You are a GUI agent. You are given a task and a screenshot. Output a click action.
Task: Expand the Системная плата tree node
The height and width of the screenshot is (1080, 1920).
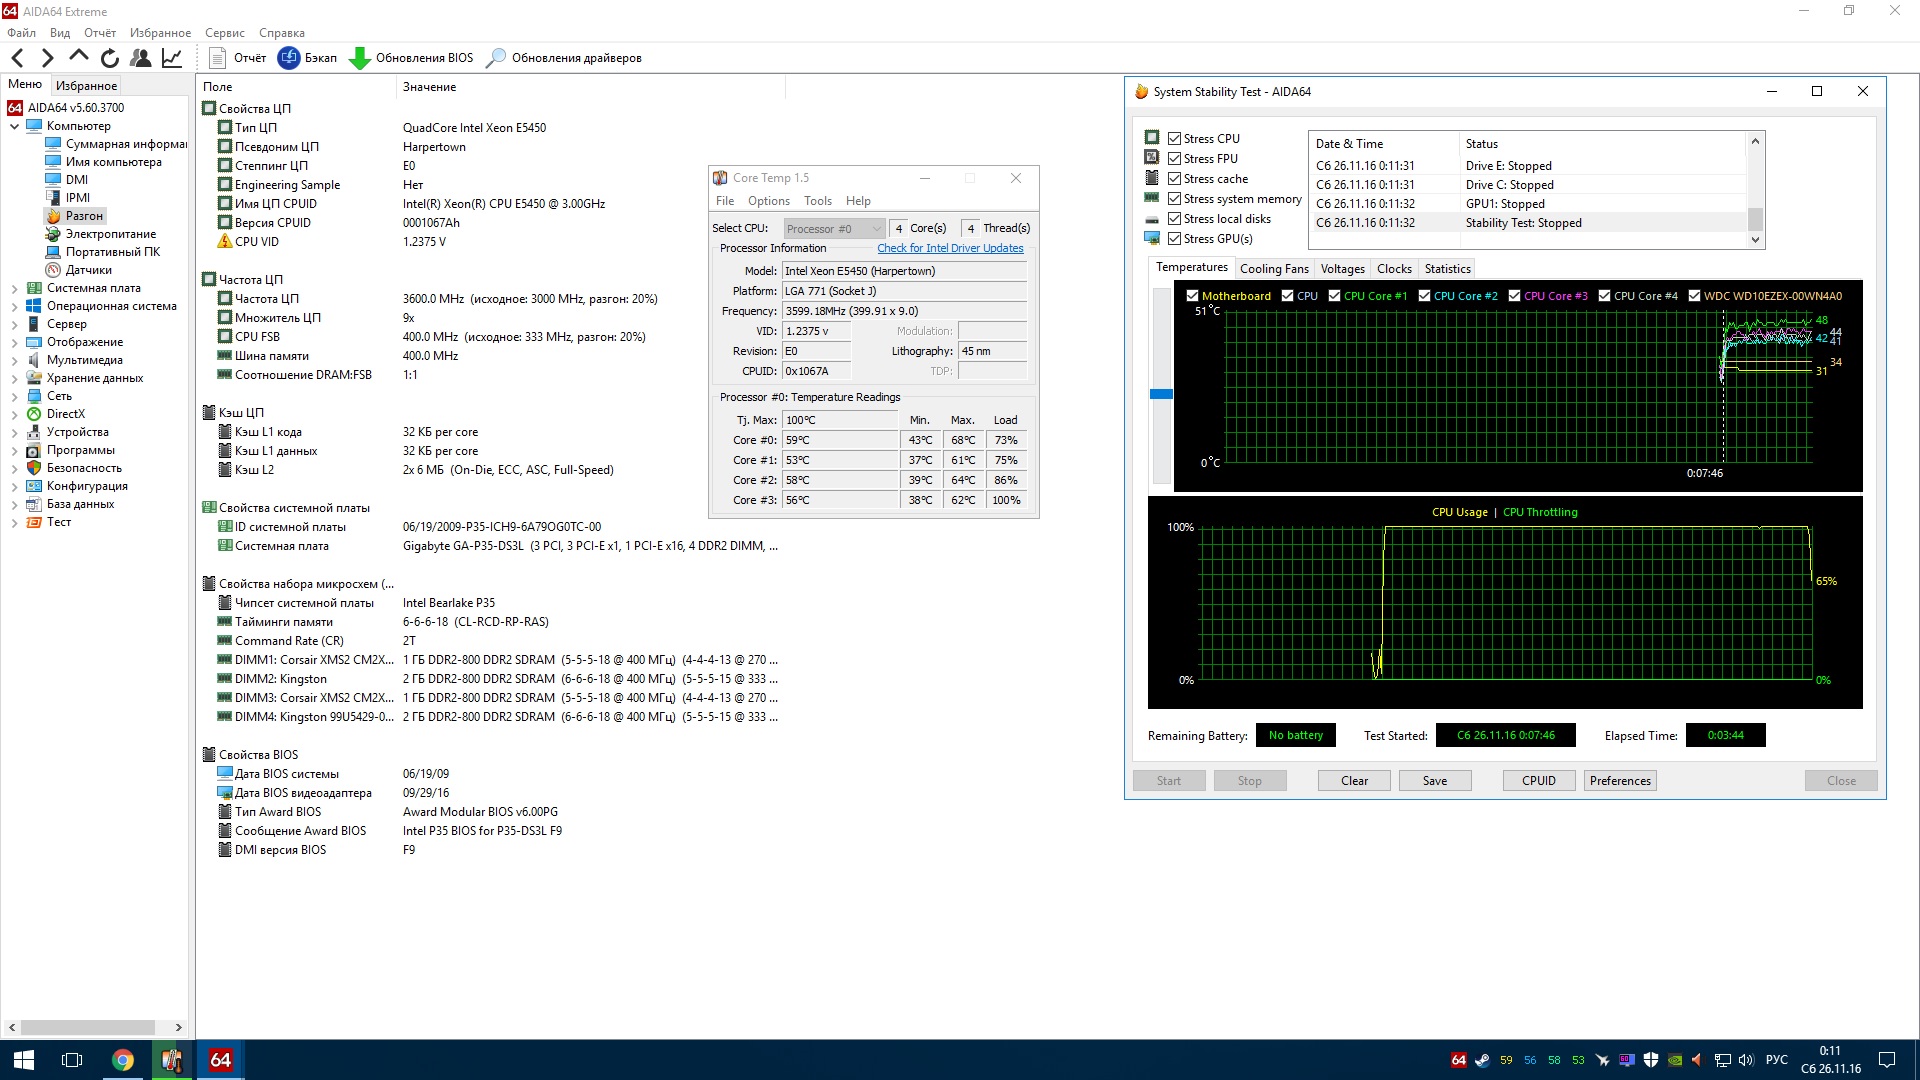point(14,288)
